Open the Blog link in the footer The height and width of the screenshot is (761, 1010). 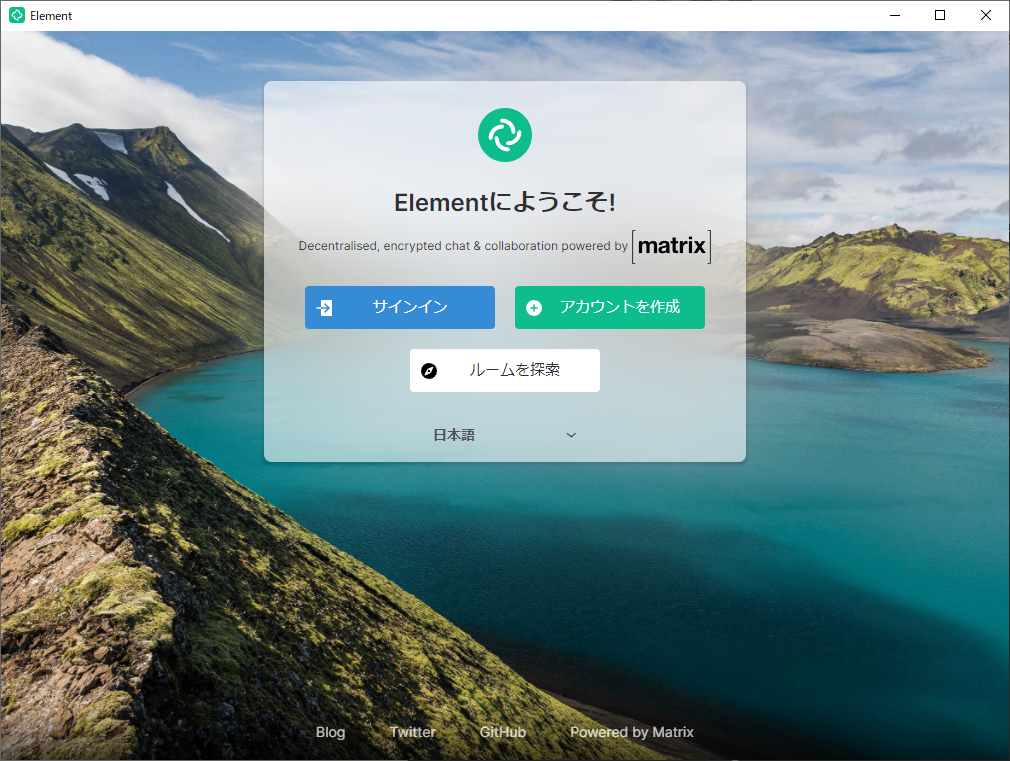[x=330, y=732]
